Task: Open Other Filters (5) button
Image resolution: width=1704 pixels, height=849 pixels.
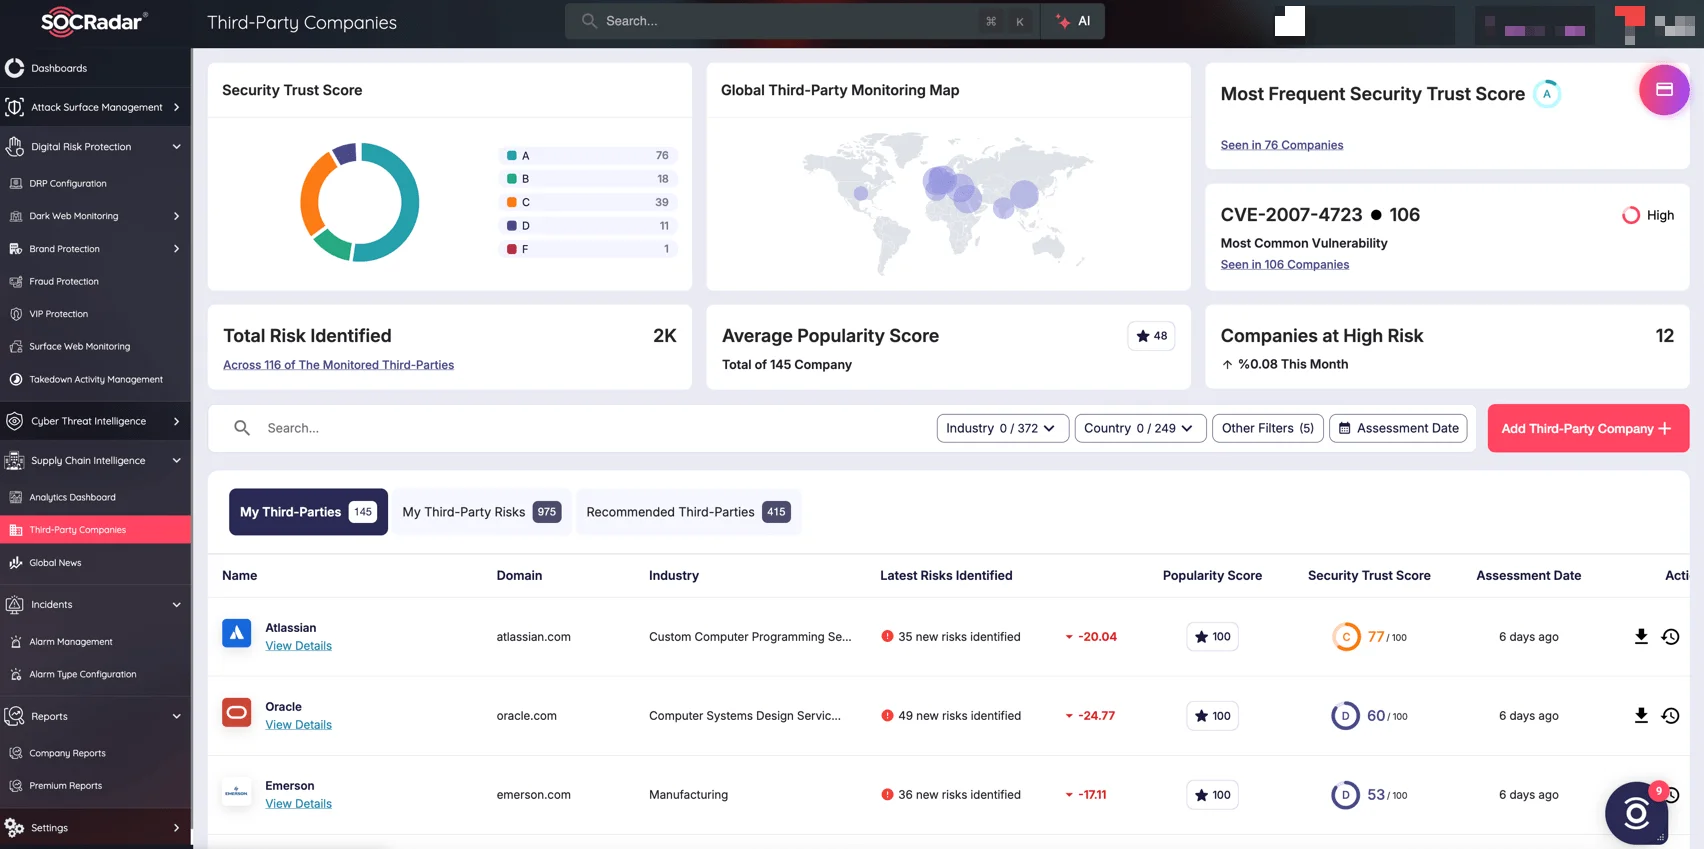Action: tap(1268, 428)
